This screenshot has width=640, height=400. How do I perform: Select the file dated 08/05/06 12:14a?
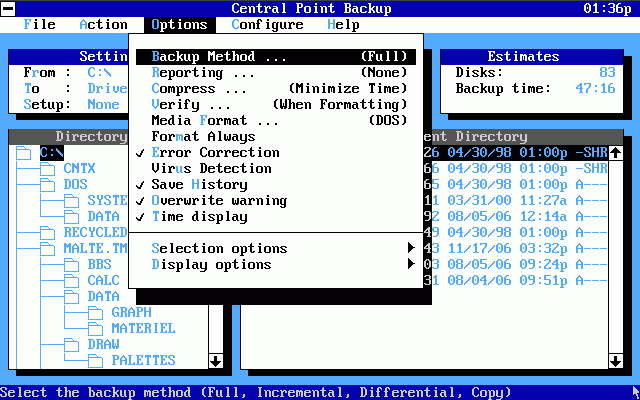pyautogui.click(x=516, y=217)
